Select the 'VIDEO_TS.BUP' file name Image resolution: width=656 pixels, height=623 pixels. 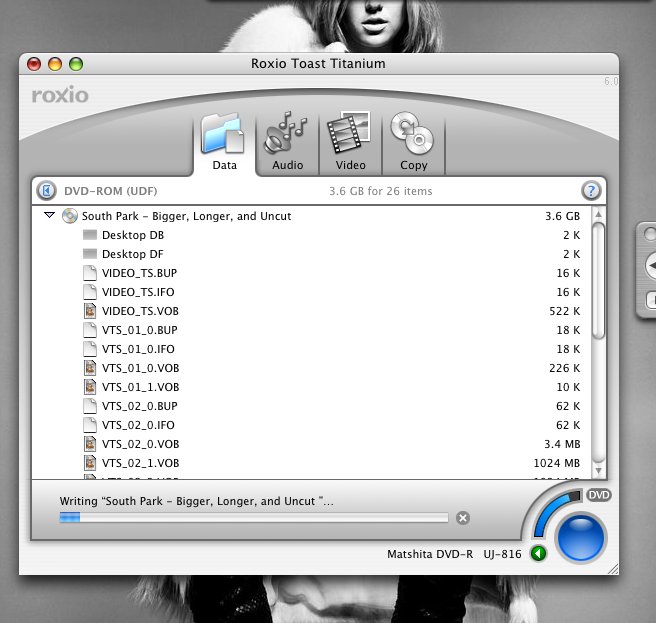[x=139, y=273]
